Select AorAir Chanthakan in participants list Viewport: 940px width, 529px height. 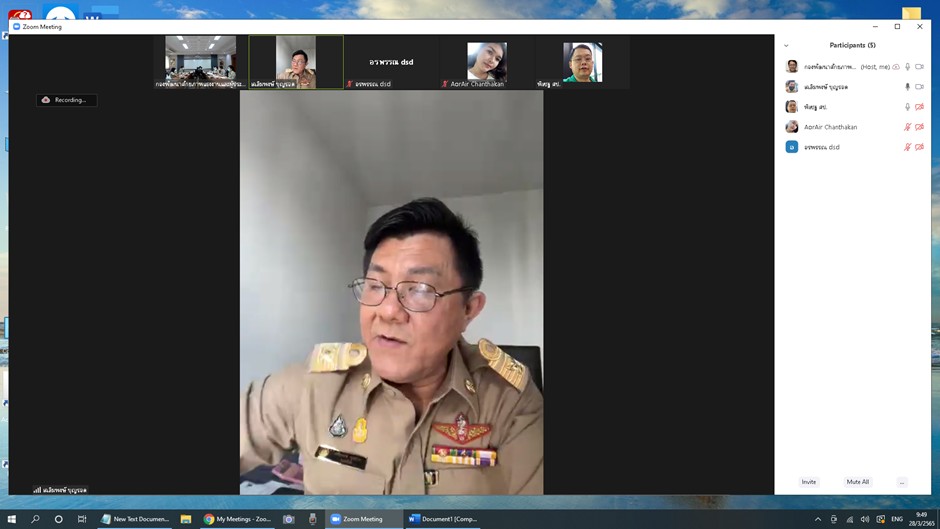pyautogui.click(x=830, y=127)
